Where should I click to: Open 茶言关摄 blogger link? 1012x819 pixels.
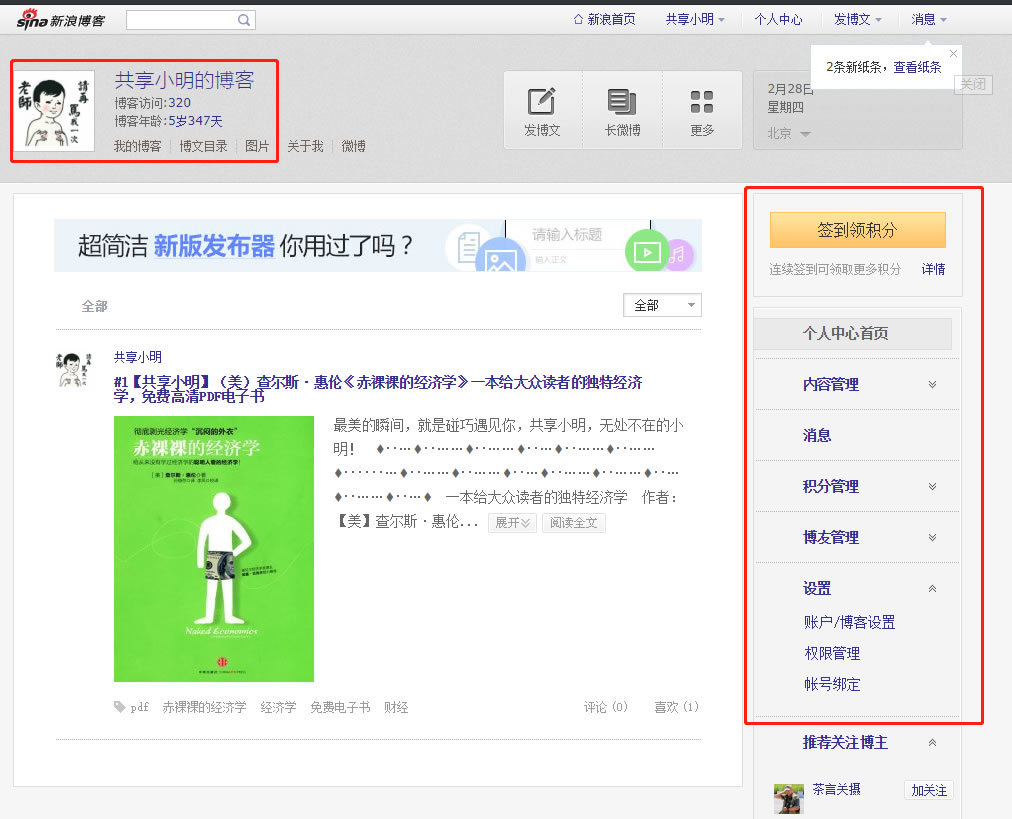[x=836, y=789]
